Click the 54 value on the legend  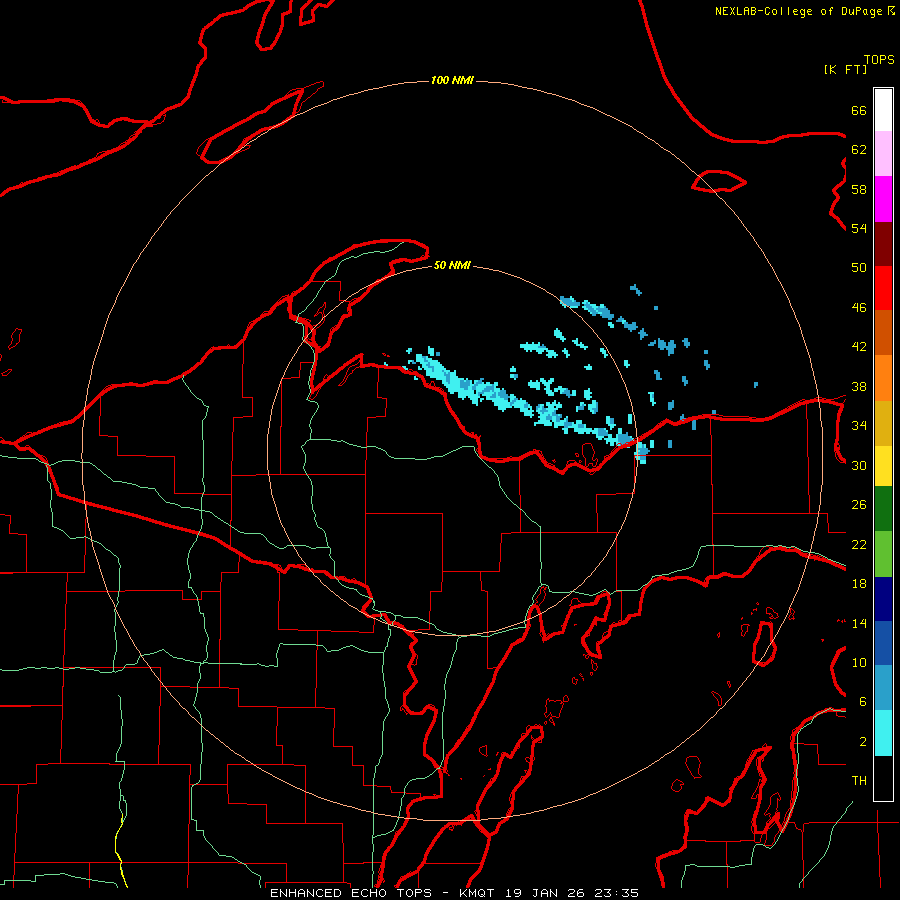[x=859, y=228]
